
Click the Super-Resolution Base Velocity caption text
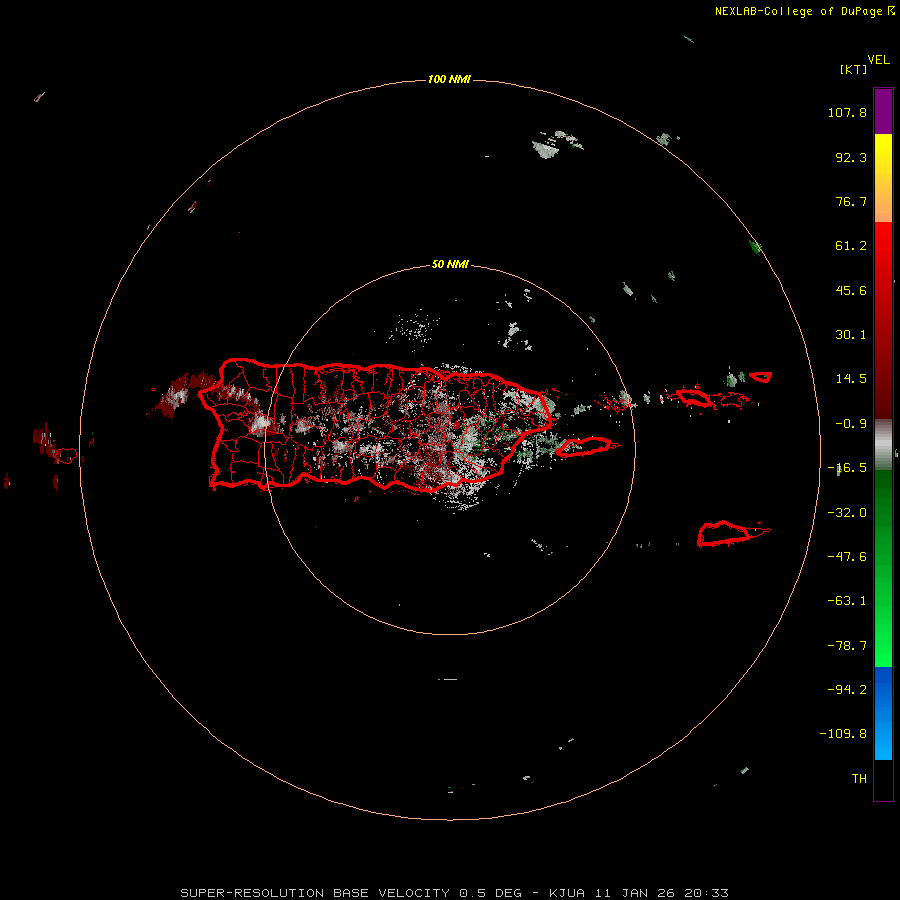coord(455,893)
